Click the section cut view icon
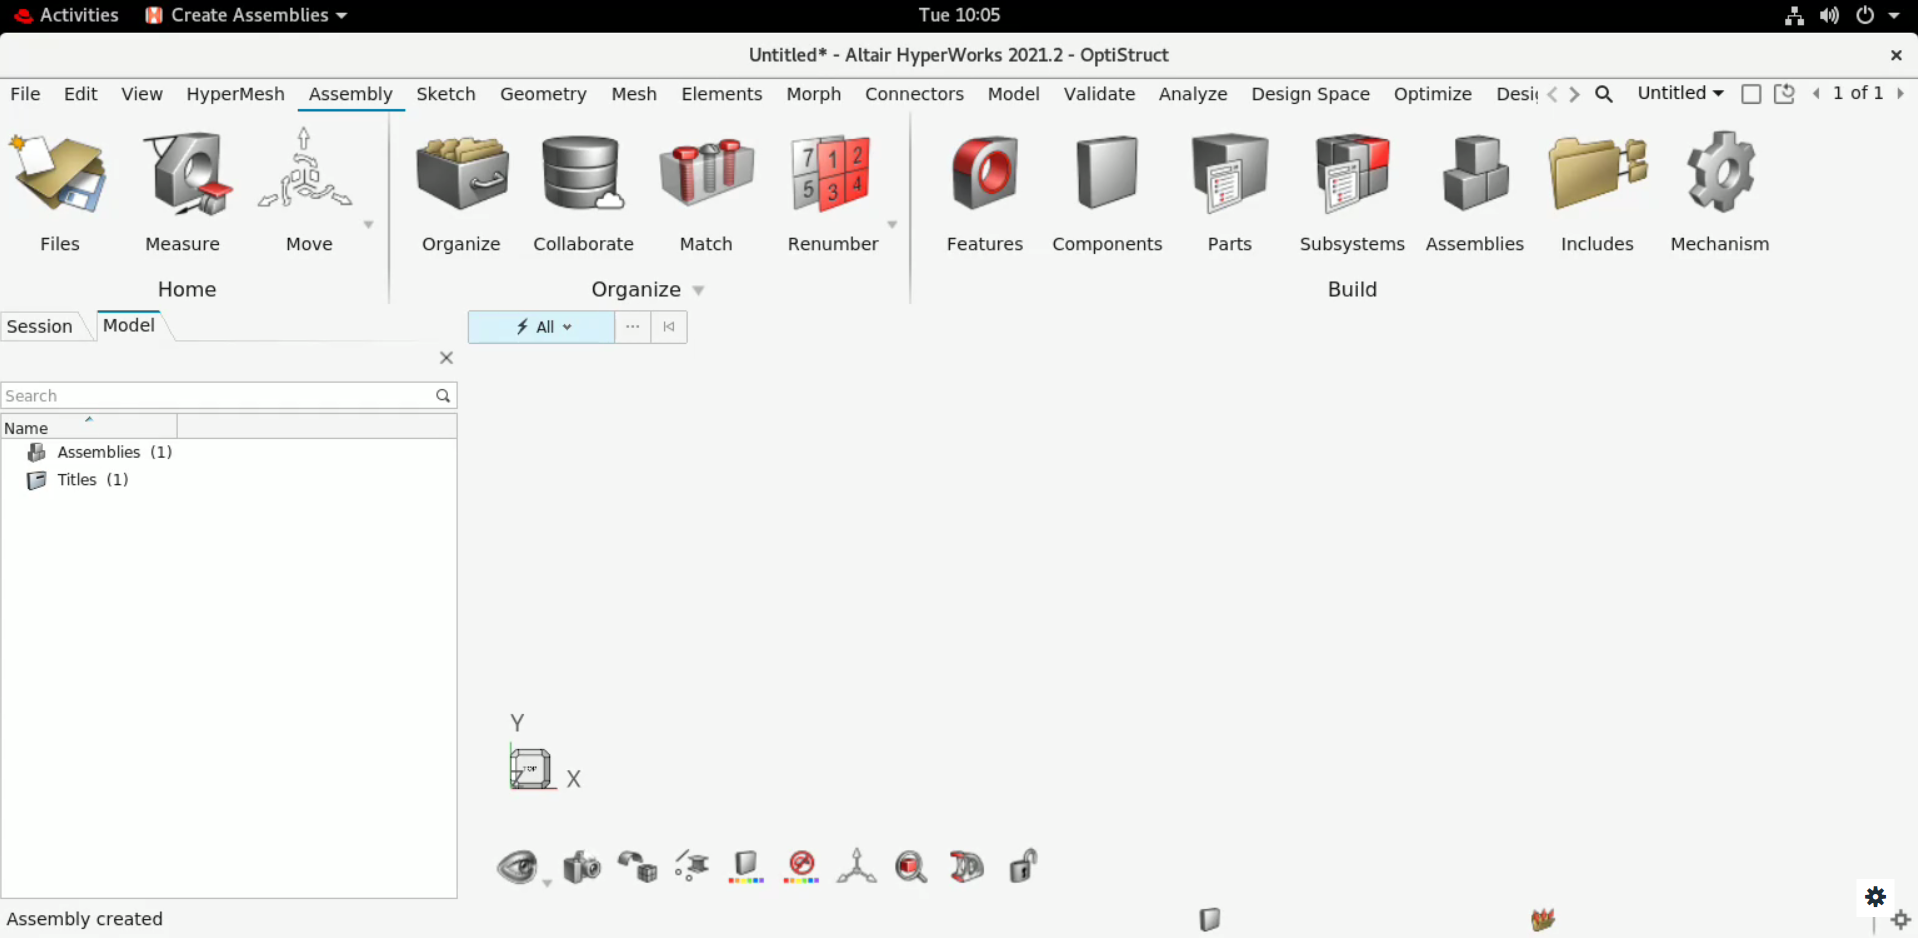 pos(966,866)
